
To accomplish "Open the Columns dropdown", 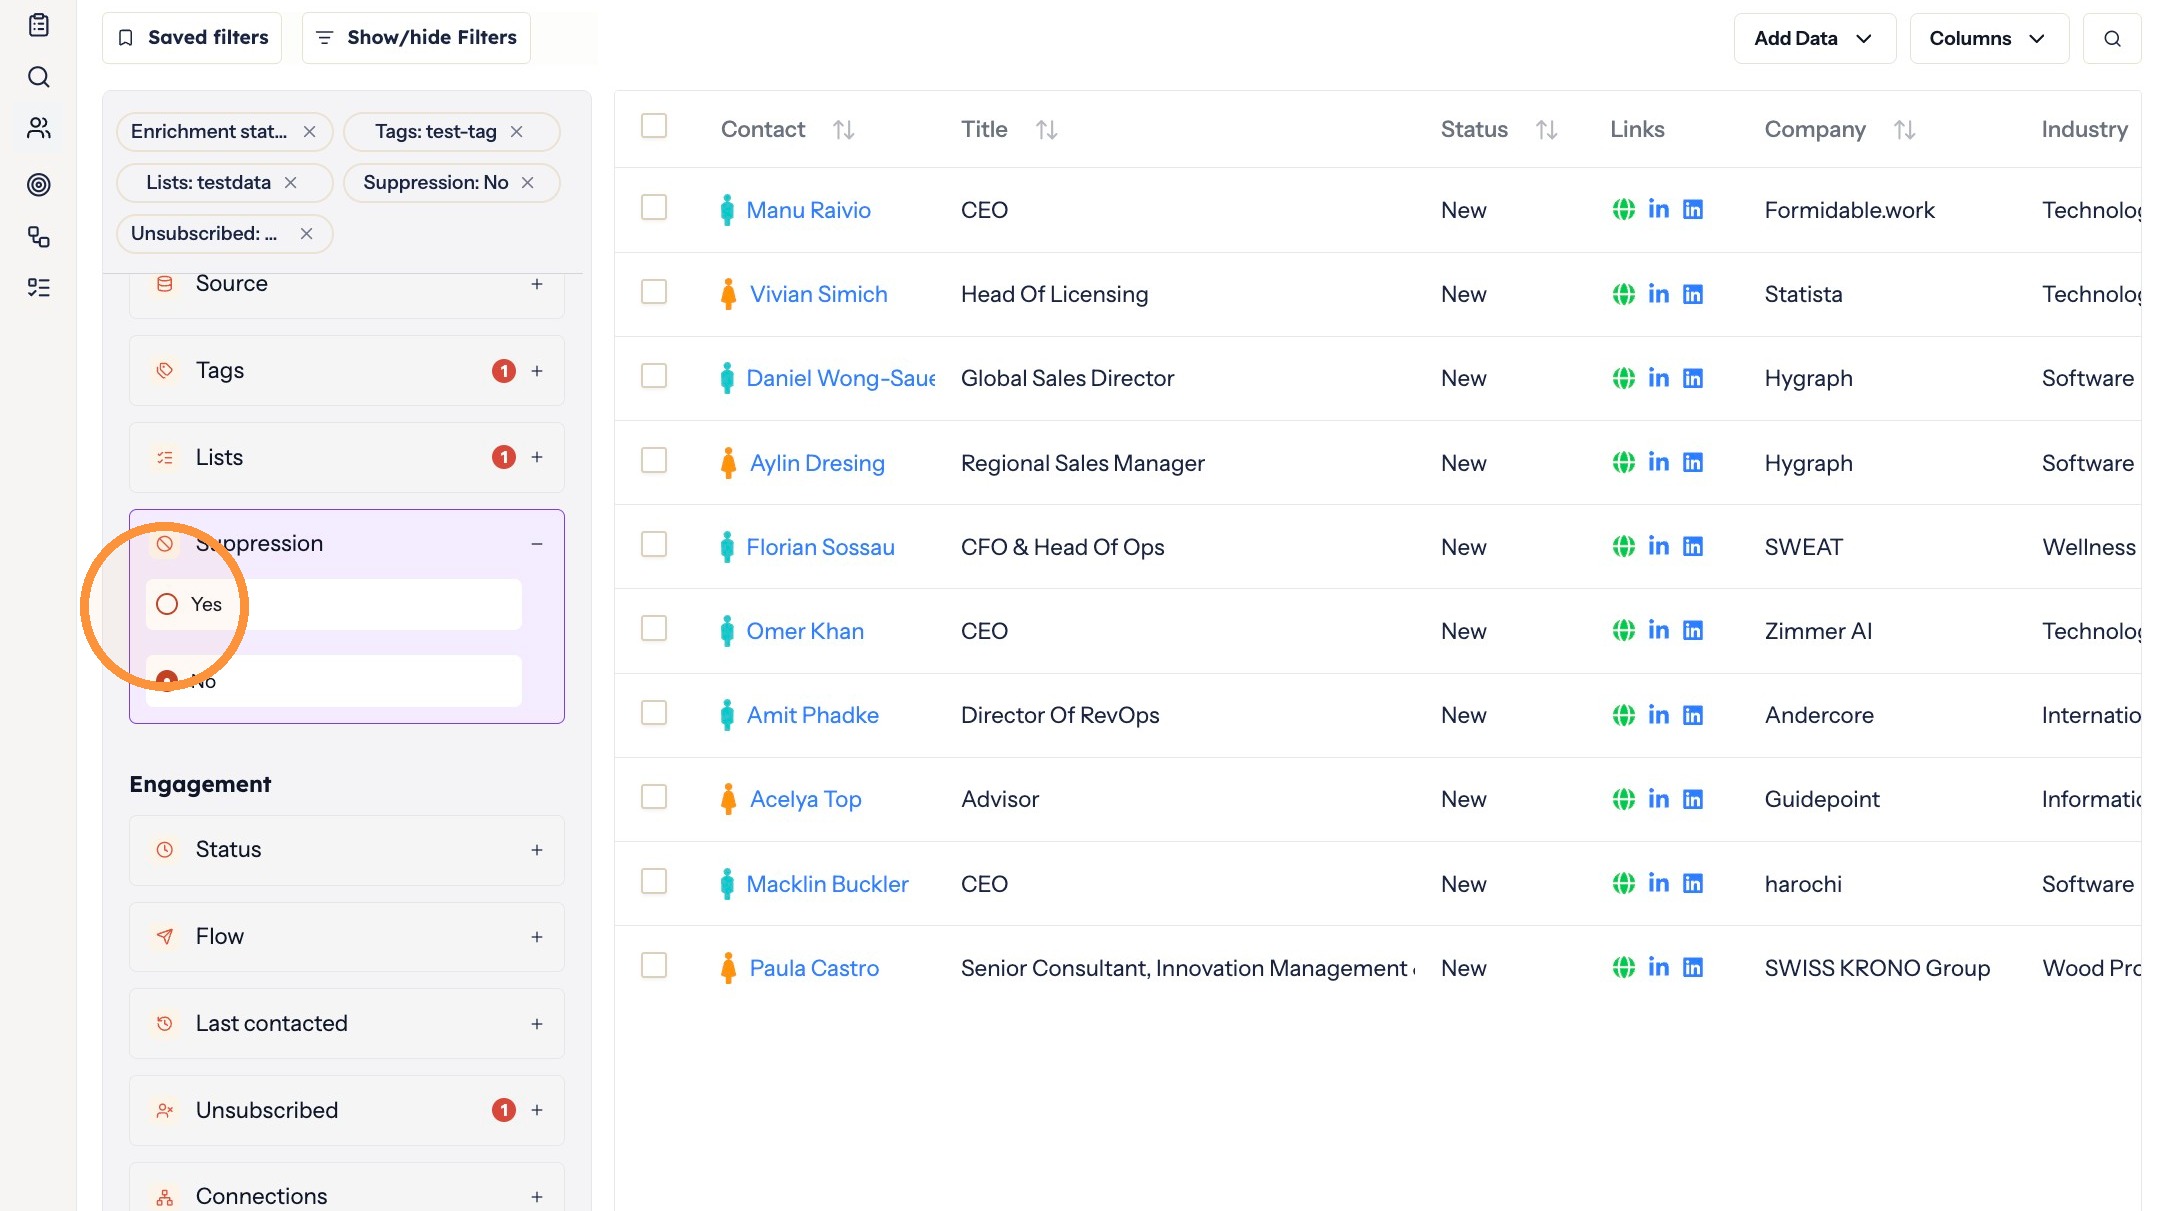I will (1988, 39).
